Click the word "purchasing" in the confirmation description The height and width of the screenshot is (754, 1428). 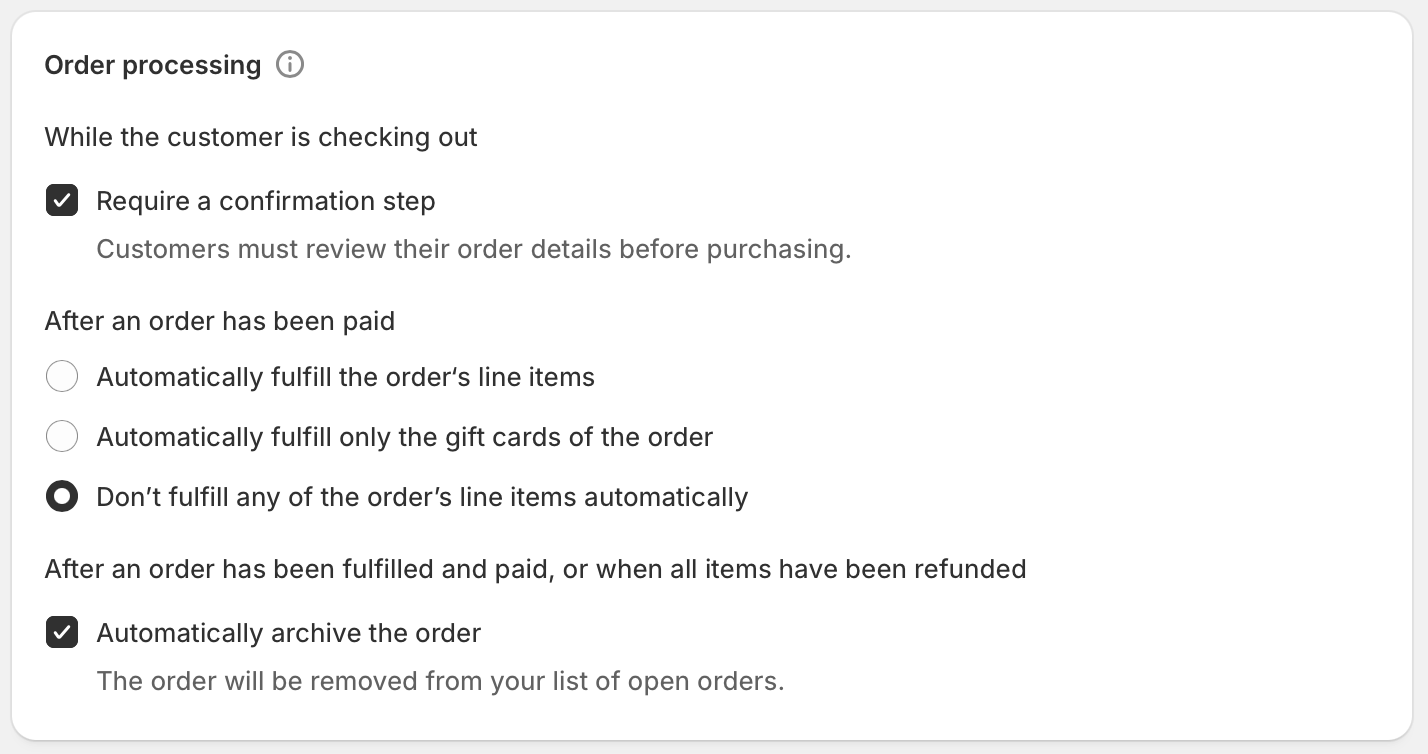[776, 249]
